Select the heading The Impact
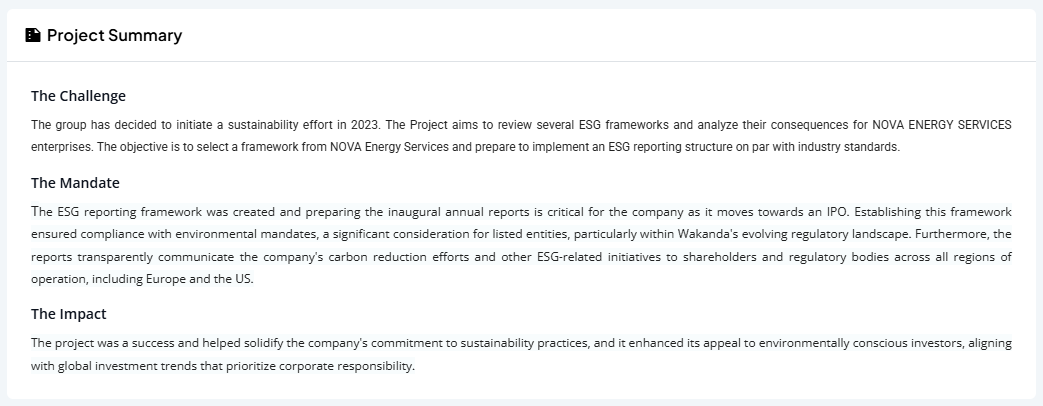 coord(69,314)
